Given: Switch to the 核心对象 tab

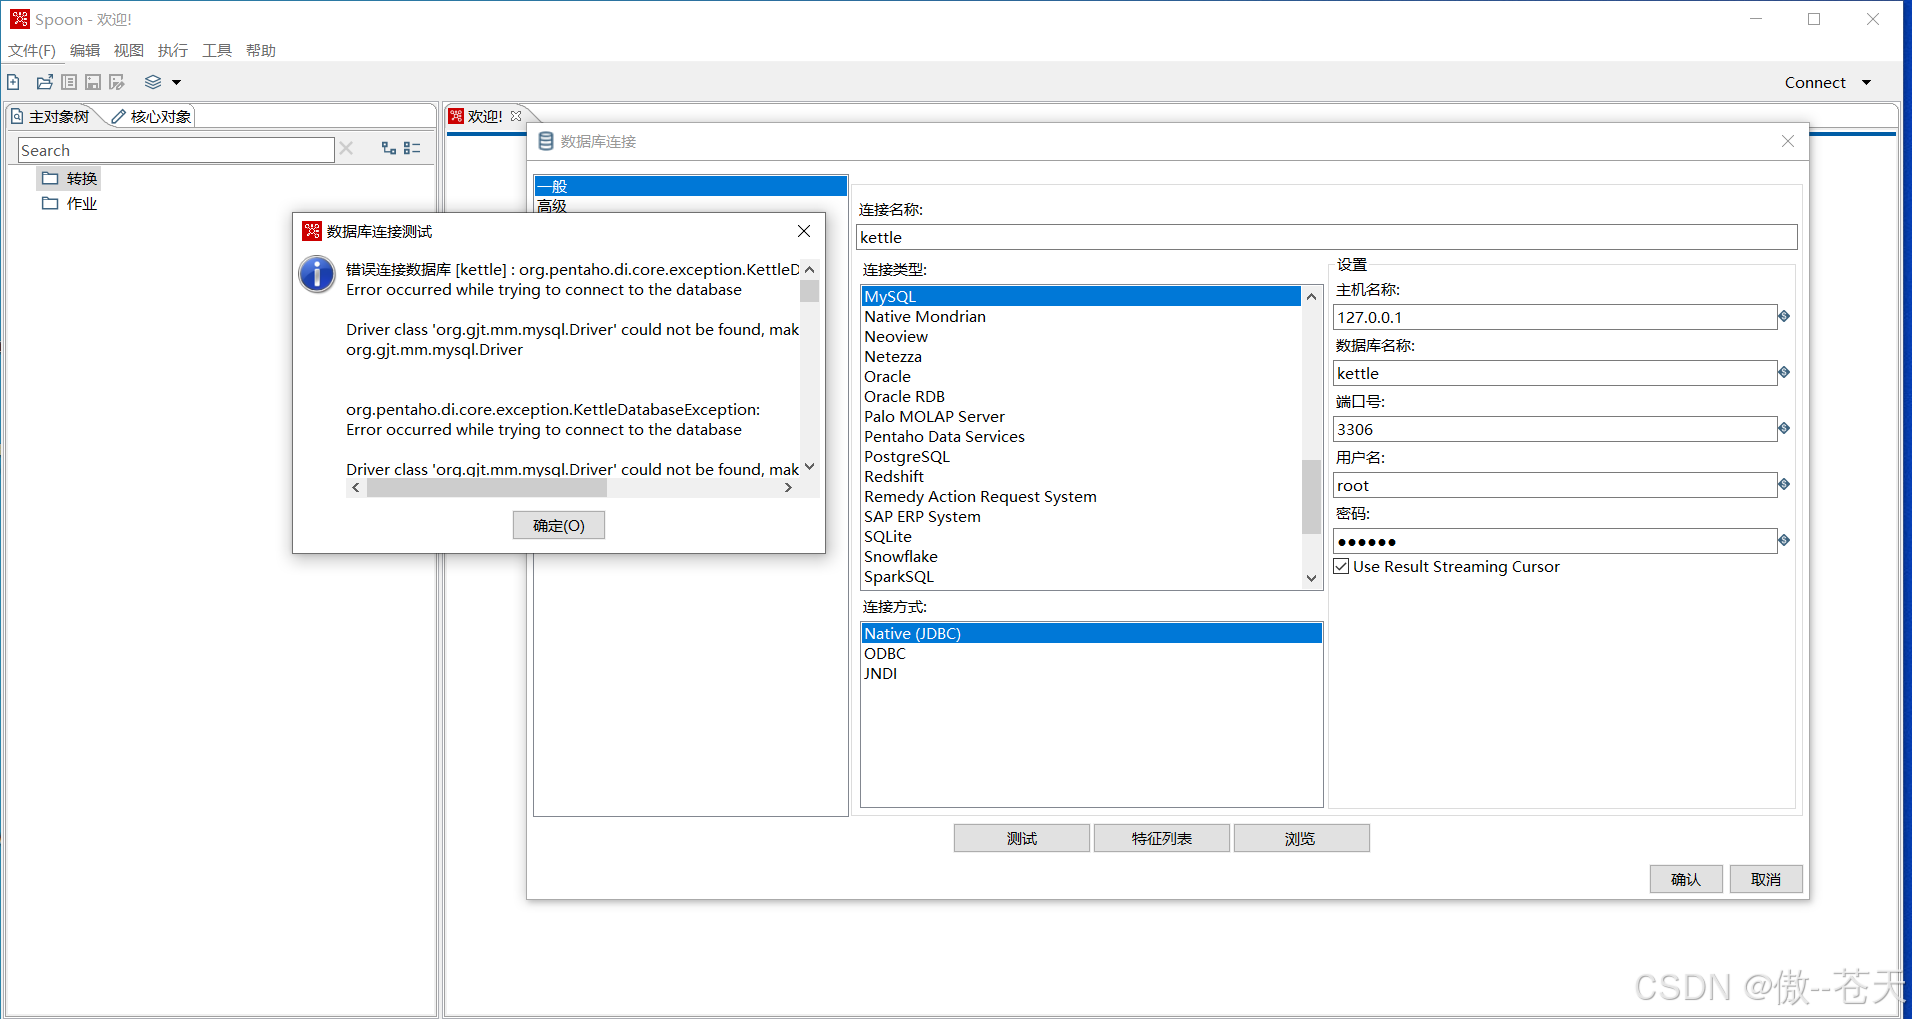Looking at the screenshot, I should (152, 117).
